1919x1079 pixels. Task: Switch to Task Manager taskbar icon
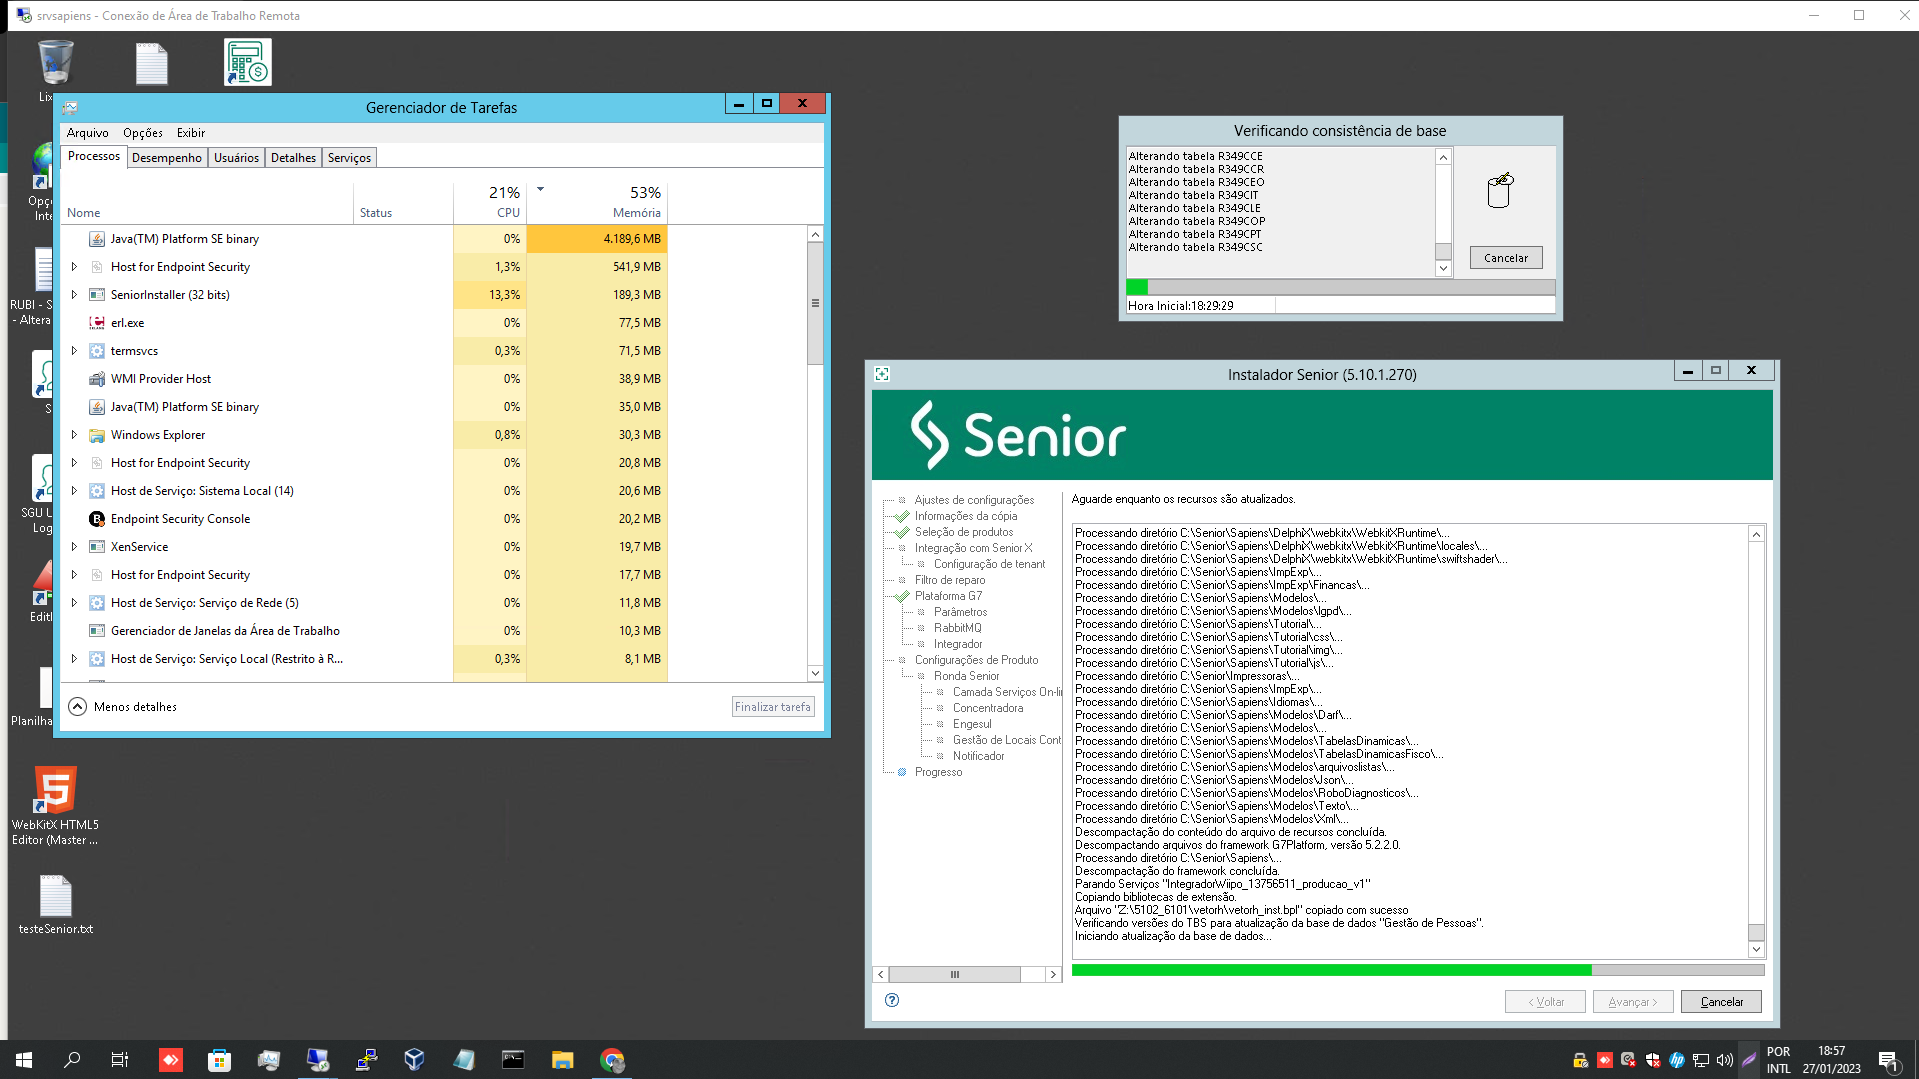(x=269, y=1060)
